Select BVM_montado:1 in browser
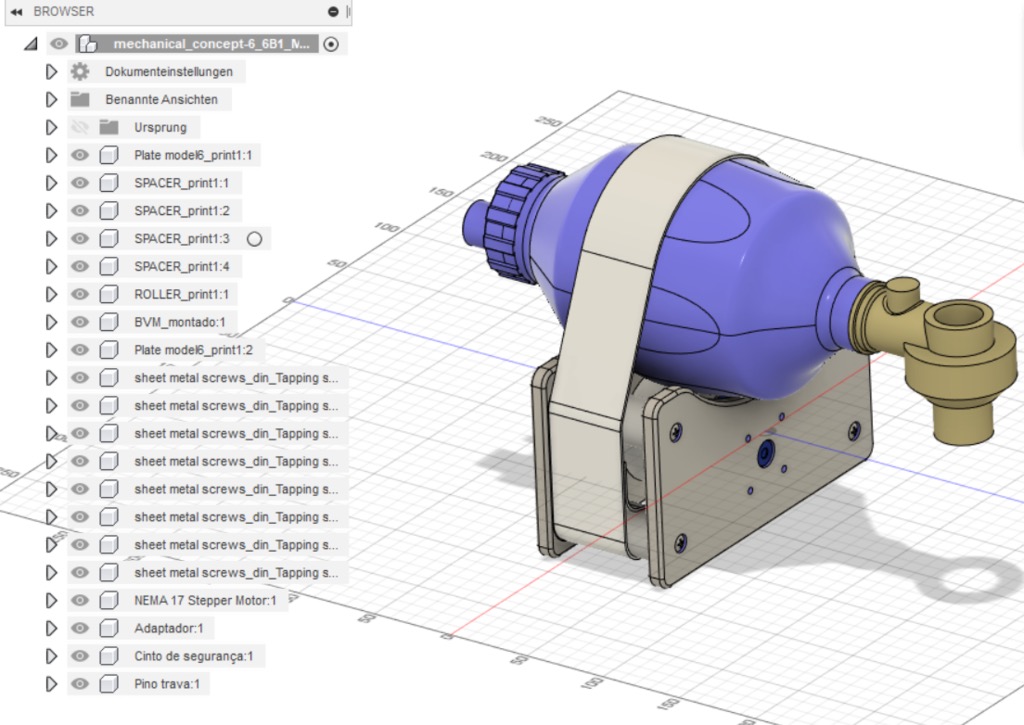Screen dimensions: 1024x725 pyautogui.click(x=180, y=322)
